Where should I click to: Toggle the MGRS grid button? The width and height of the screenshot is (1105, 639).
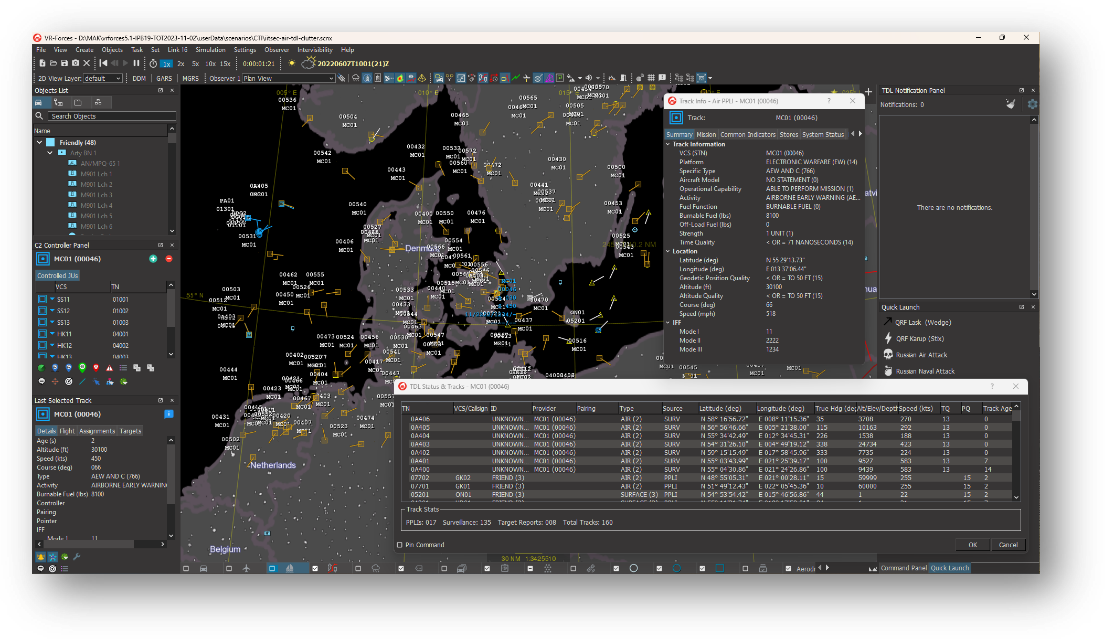click(190, 78)
